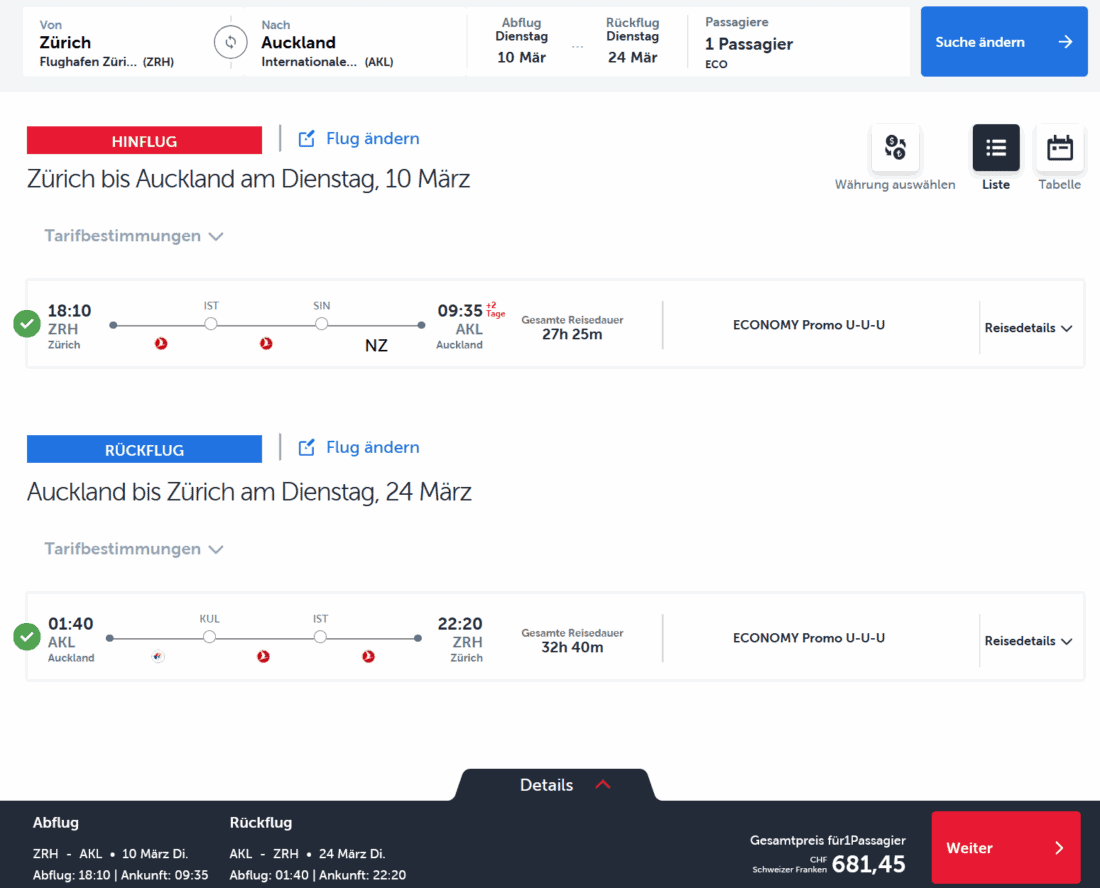Image resolution: width=1100 pixels, height=888 pixels.
Task: Open the currency selection icon
Action: pos(895,149)
